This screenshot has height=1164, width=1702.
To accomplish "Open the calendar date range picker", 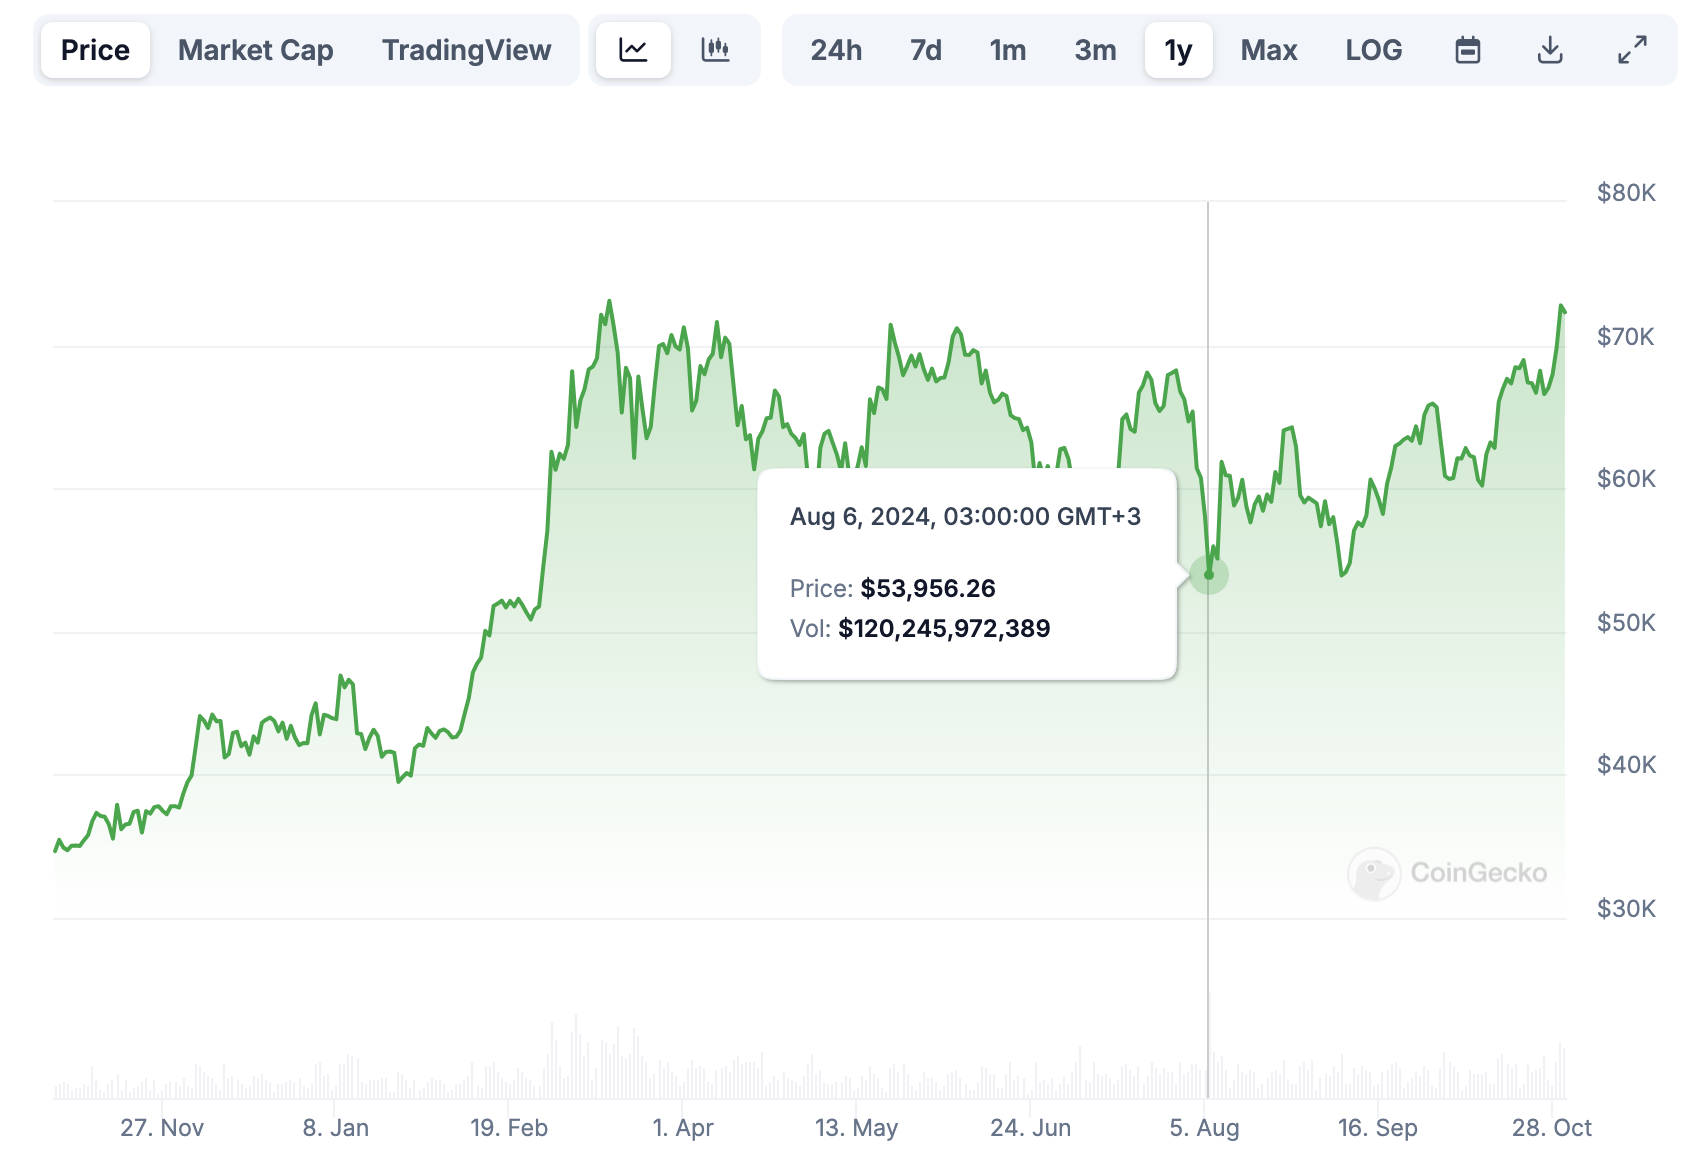I will pos(1467,50).
